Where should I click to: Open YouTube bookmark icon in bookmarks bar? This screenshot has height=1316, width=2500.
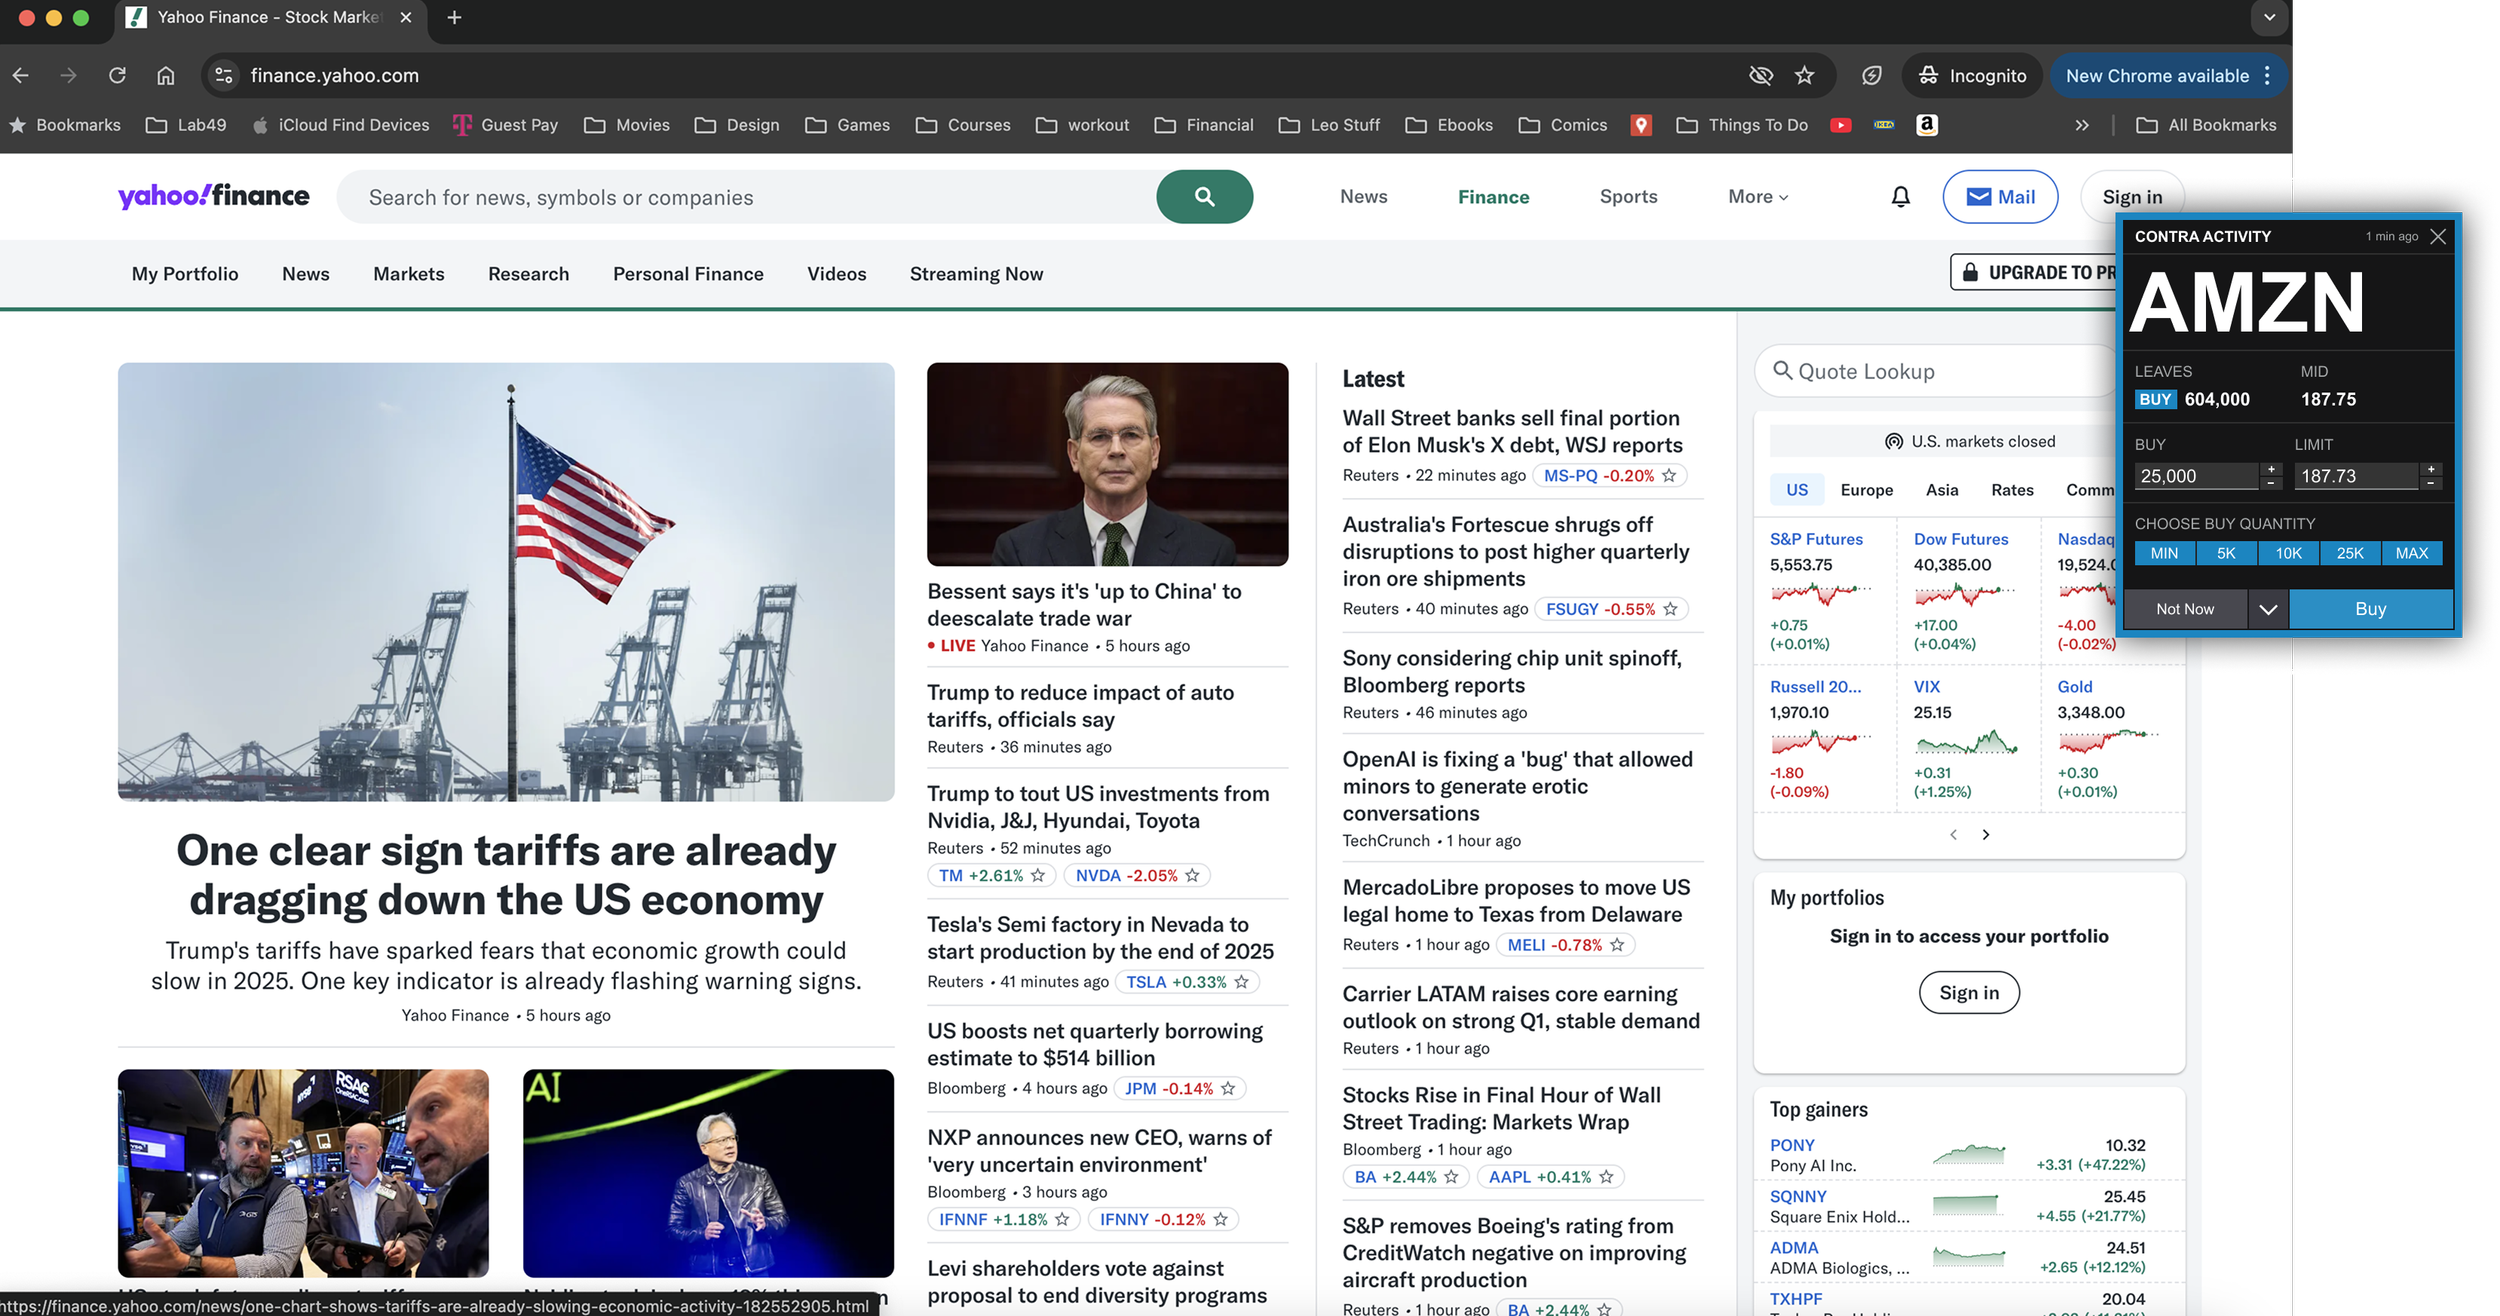1840,125
